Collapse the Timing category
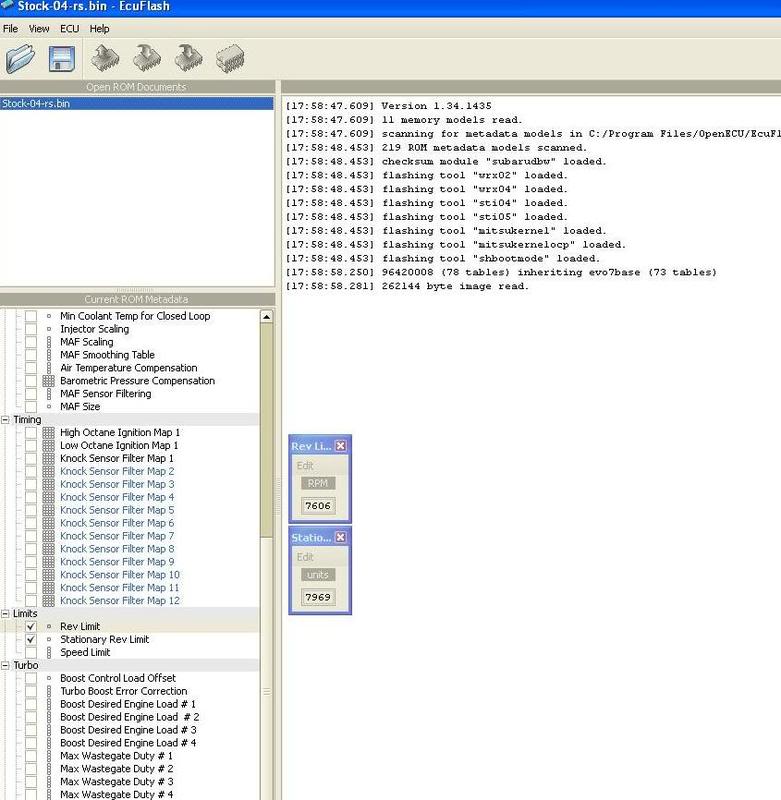Screen dimensions: 781x800 [x=5, y=419]
